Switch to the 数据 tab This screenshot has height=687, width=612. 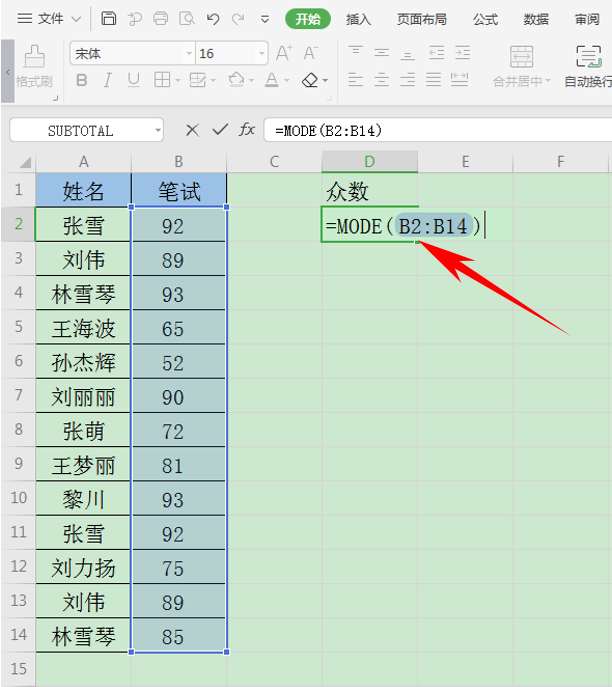click(536, 19)
